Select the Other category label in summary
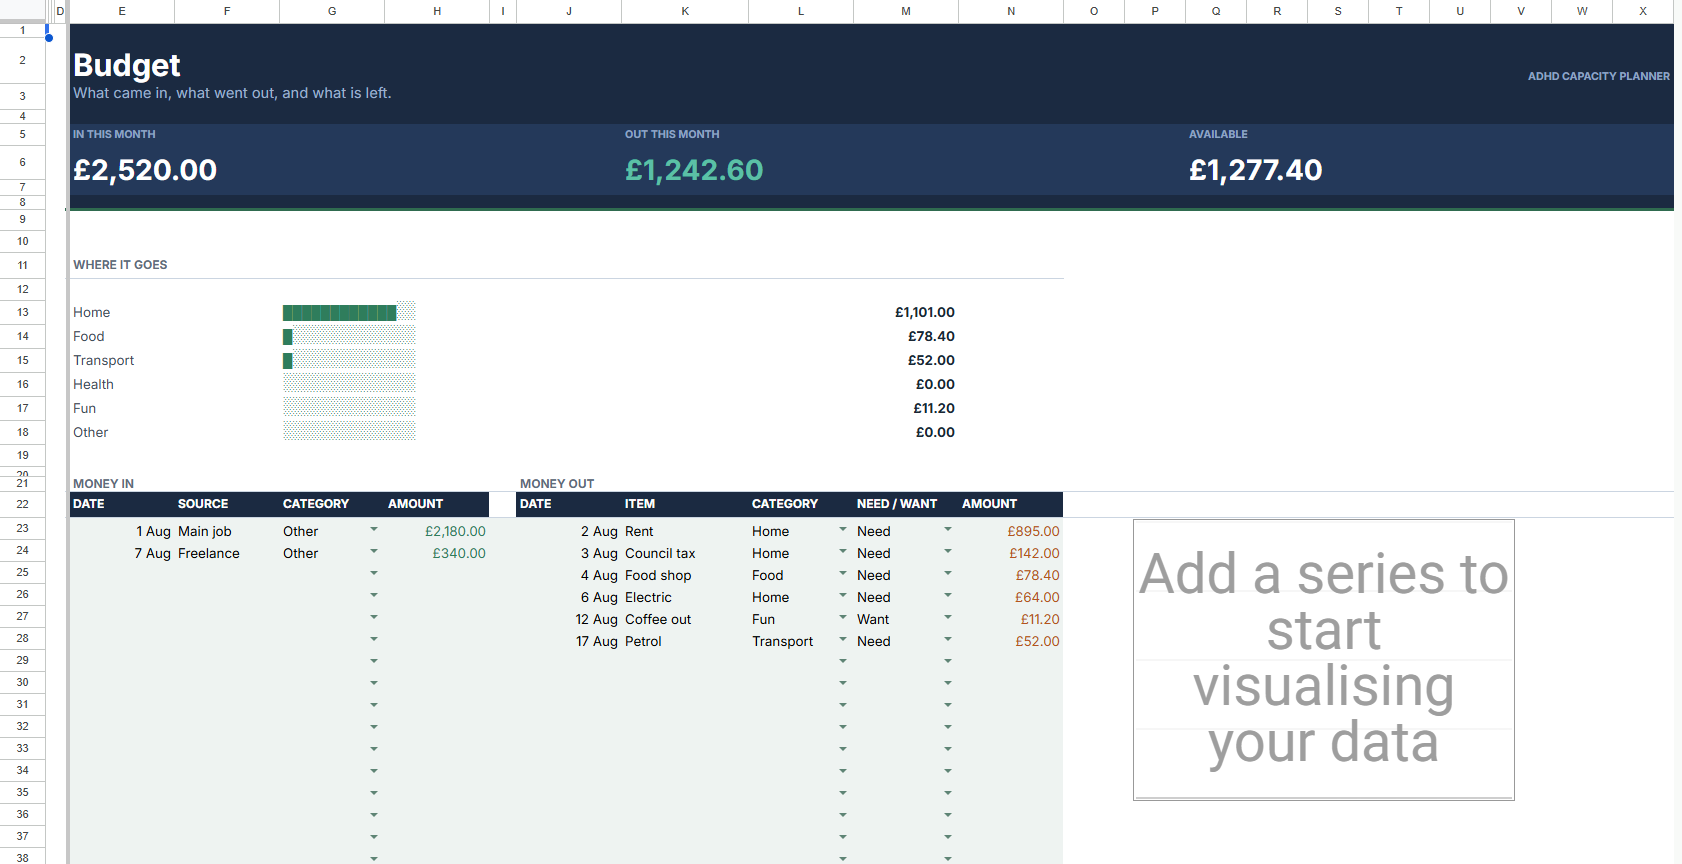Screen dimensions: 1682x864 point(90,432)
